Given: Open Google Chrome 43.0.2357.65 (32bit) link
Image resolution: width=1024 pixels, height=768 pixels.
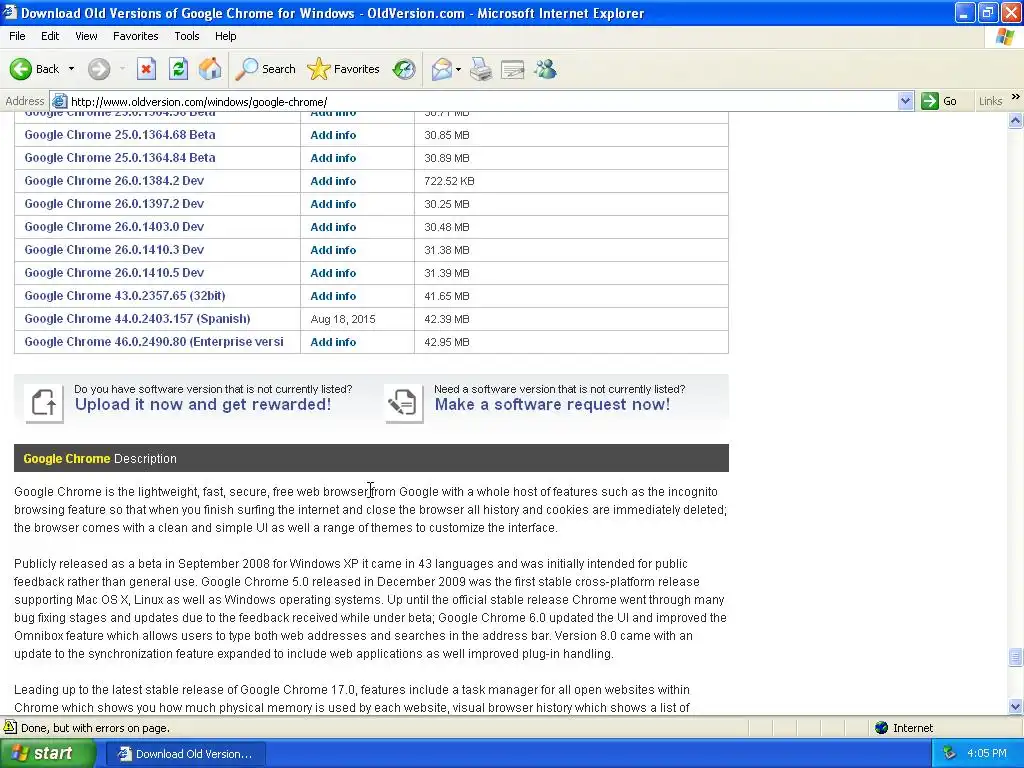Looking at the screenshot, I should click(125, 295).
